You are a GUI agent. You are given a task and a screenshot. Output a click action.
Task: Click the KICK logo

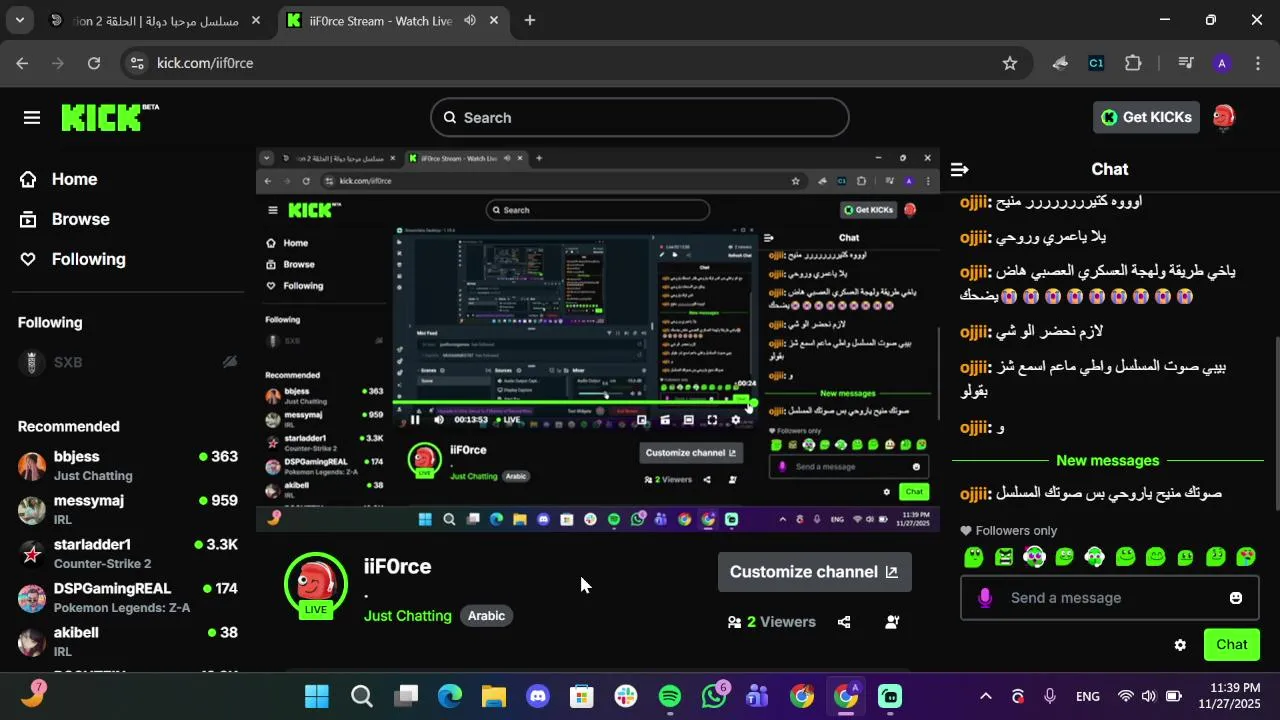(110, 118)
